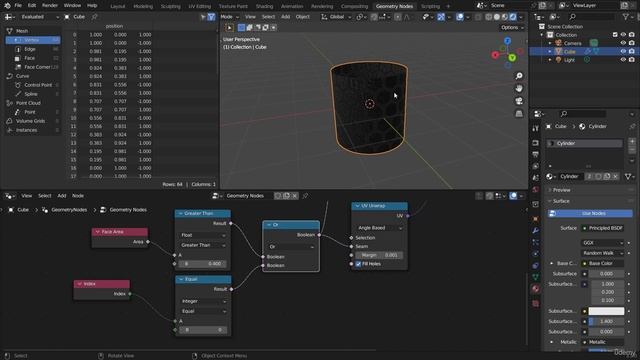Toggle viewport overlays button
640x360 pixels.
[x=460, y=17]
